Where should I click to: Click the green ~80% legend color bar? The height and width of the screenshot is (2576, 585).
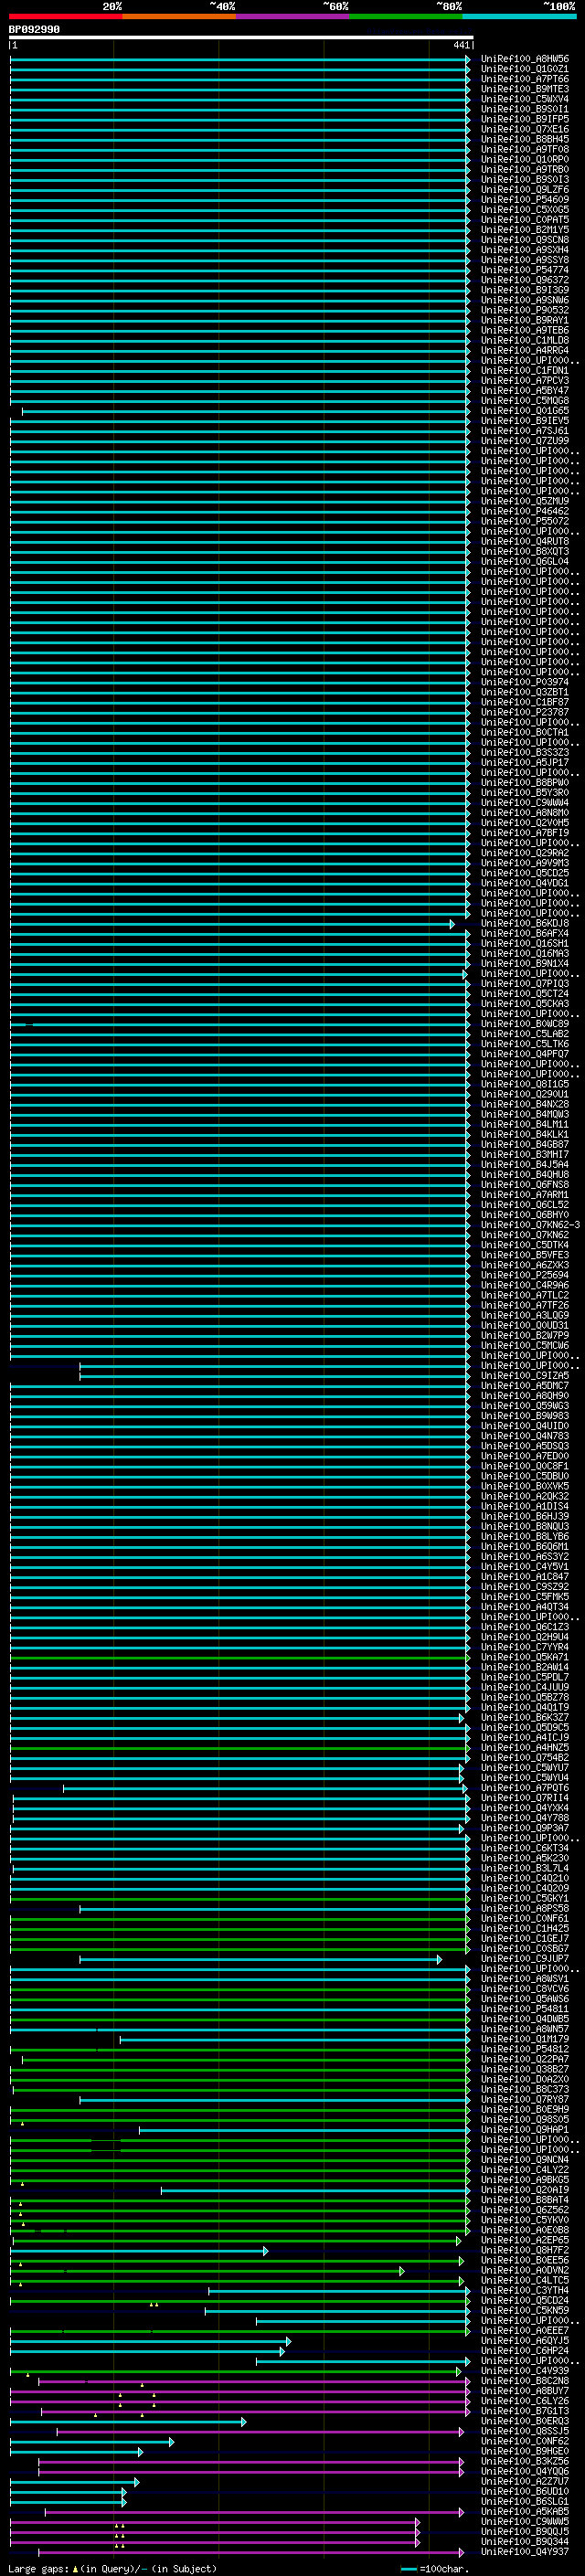point(406,16)
